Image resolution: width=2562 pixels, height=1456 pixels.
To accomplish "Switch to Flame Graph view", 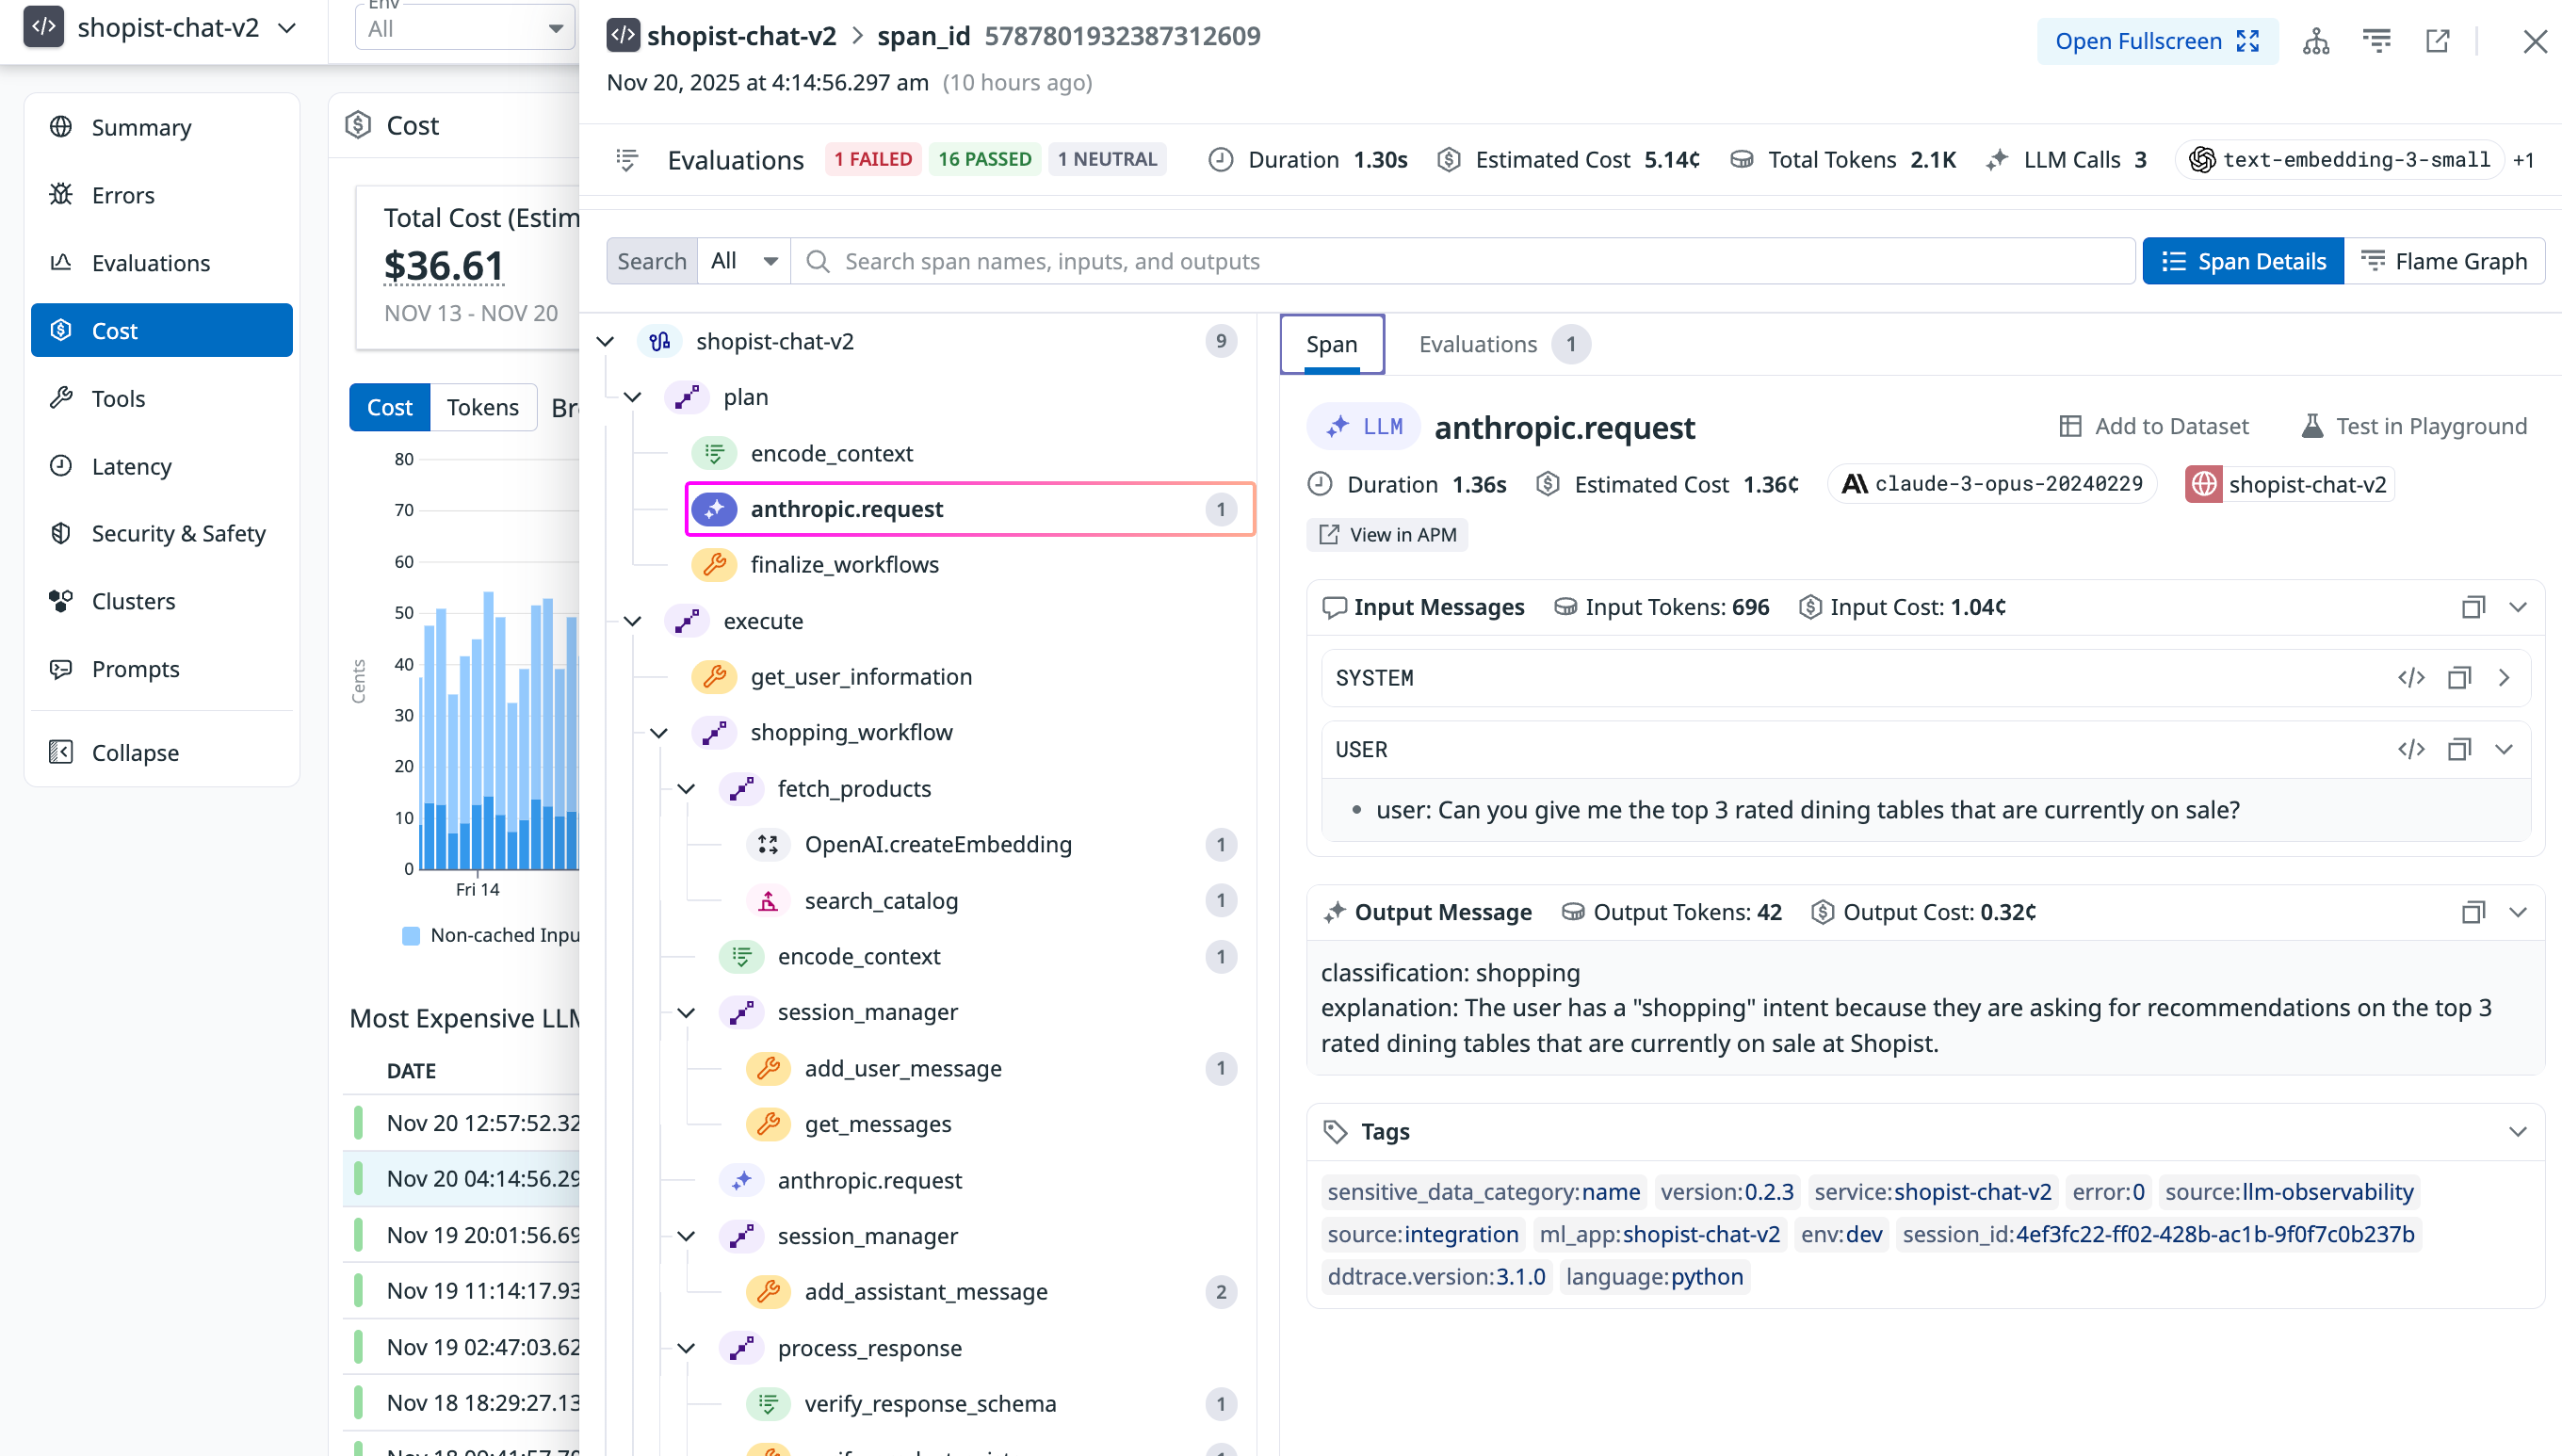I will (2444, 261).
